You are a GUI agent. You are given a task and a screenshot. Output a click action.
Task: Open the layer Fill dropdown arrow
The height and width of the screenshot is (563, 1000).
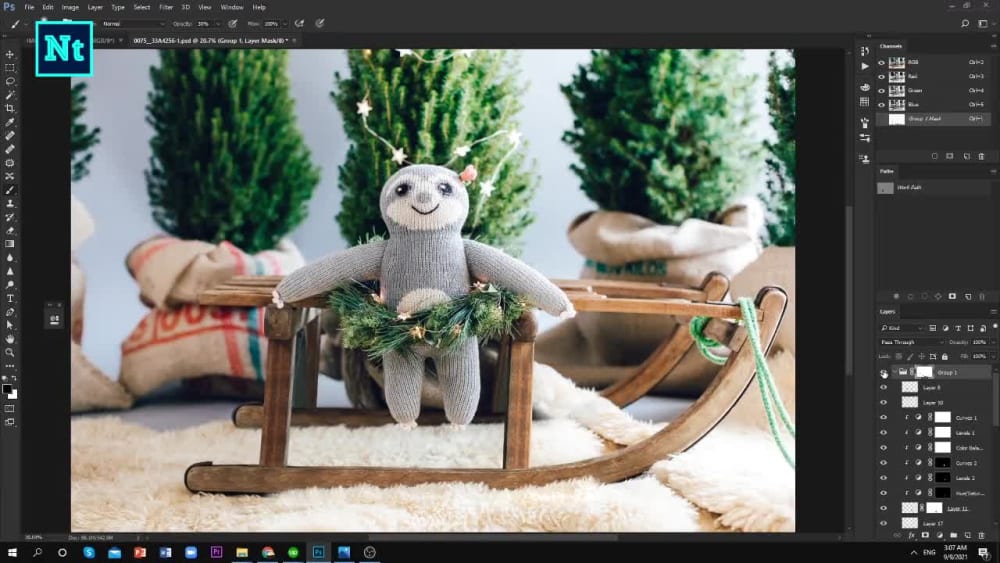tap(992, 356)
